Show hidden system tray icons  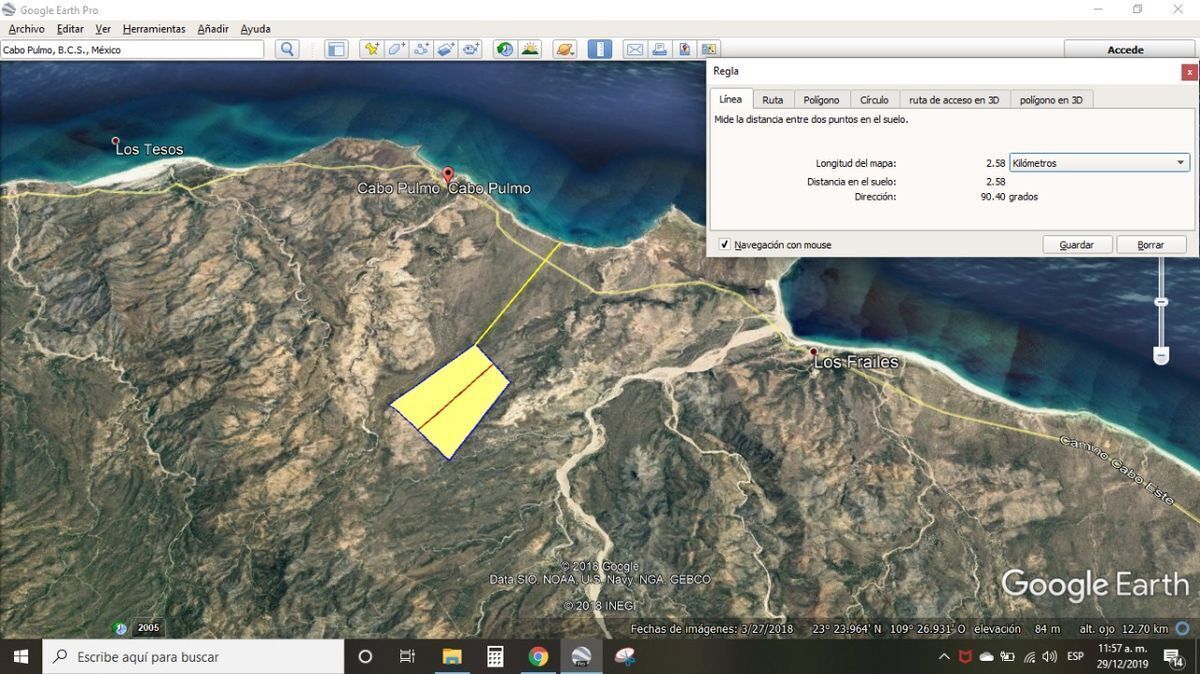[x=944, y=656]
